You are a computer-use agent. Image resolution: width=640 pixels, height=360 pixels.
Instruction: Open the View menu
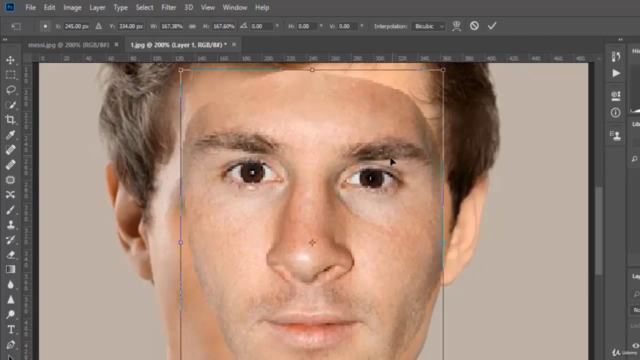coord(208,7)
